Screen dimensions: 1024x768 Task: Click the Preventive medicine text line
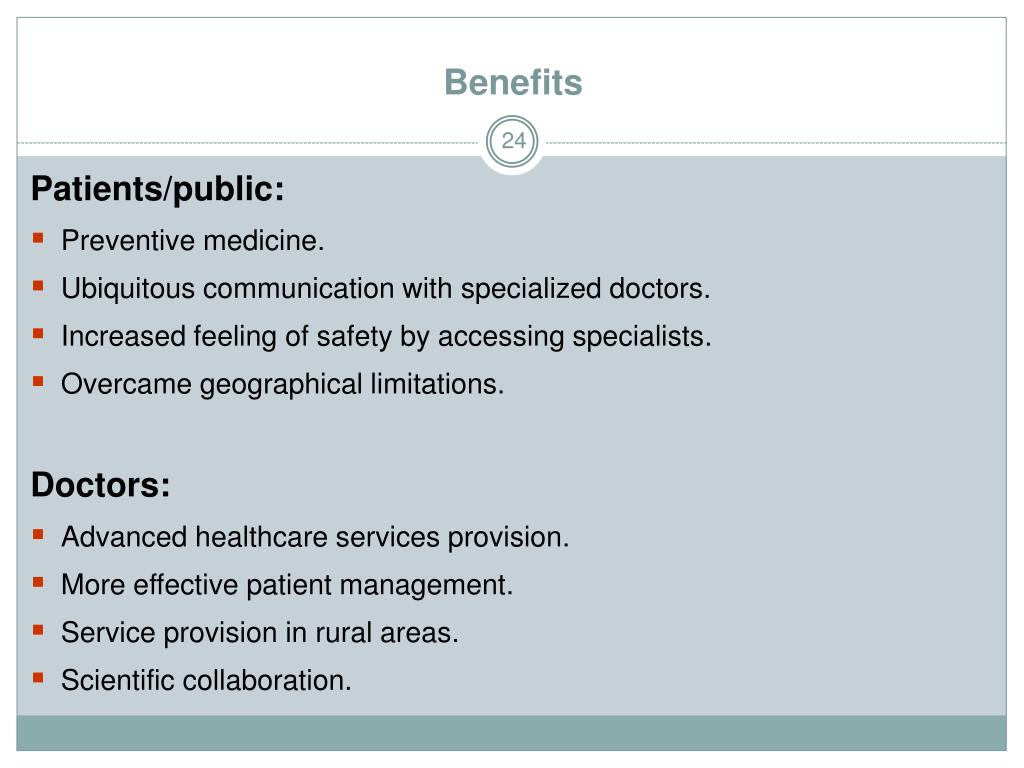[x=193, y=240]
